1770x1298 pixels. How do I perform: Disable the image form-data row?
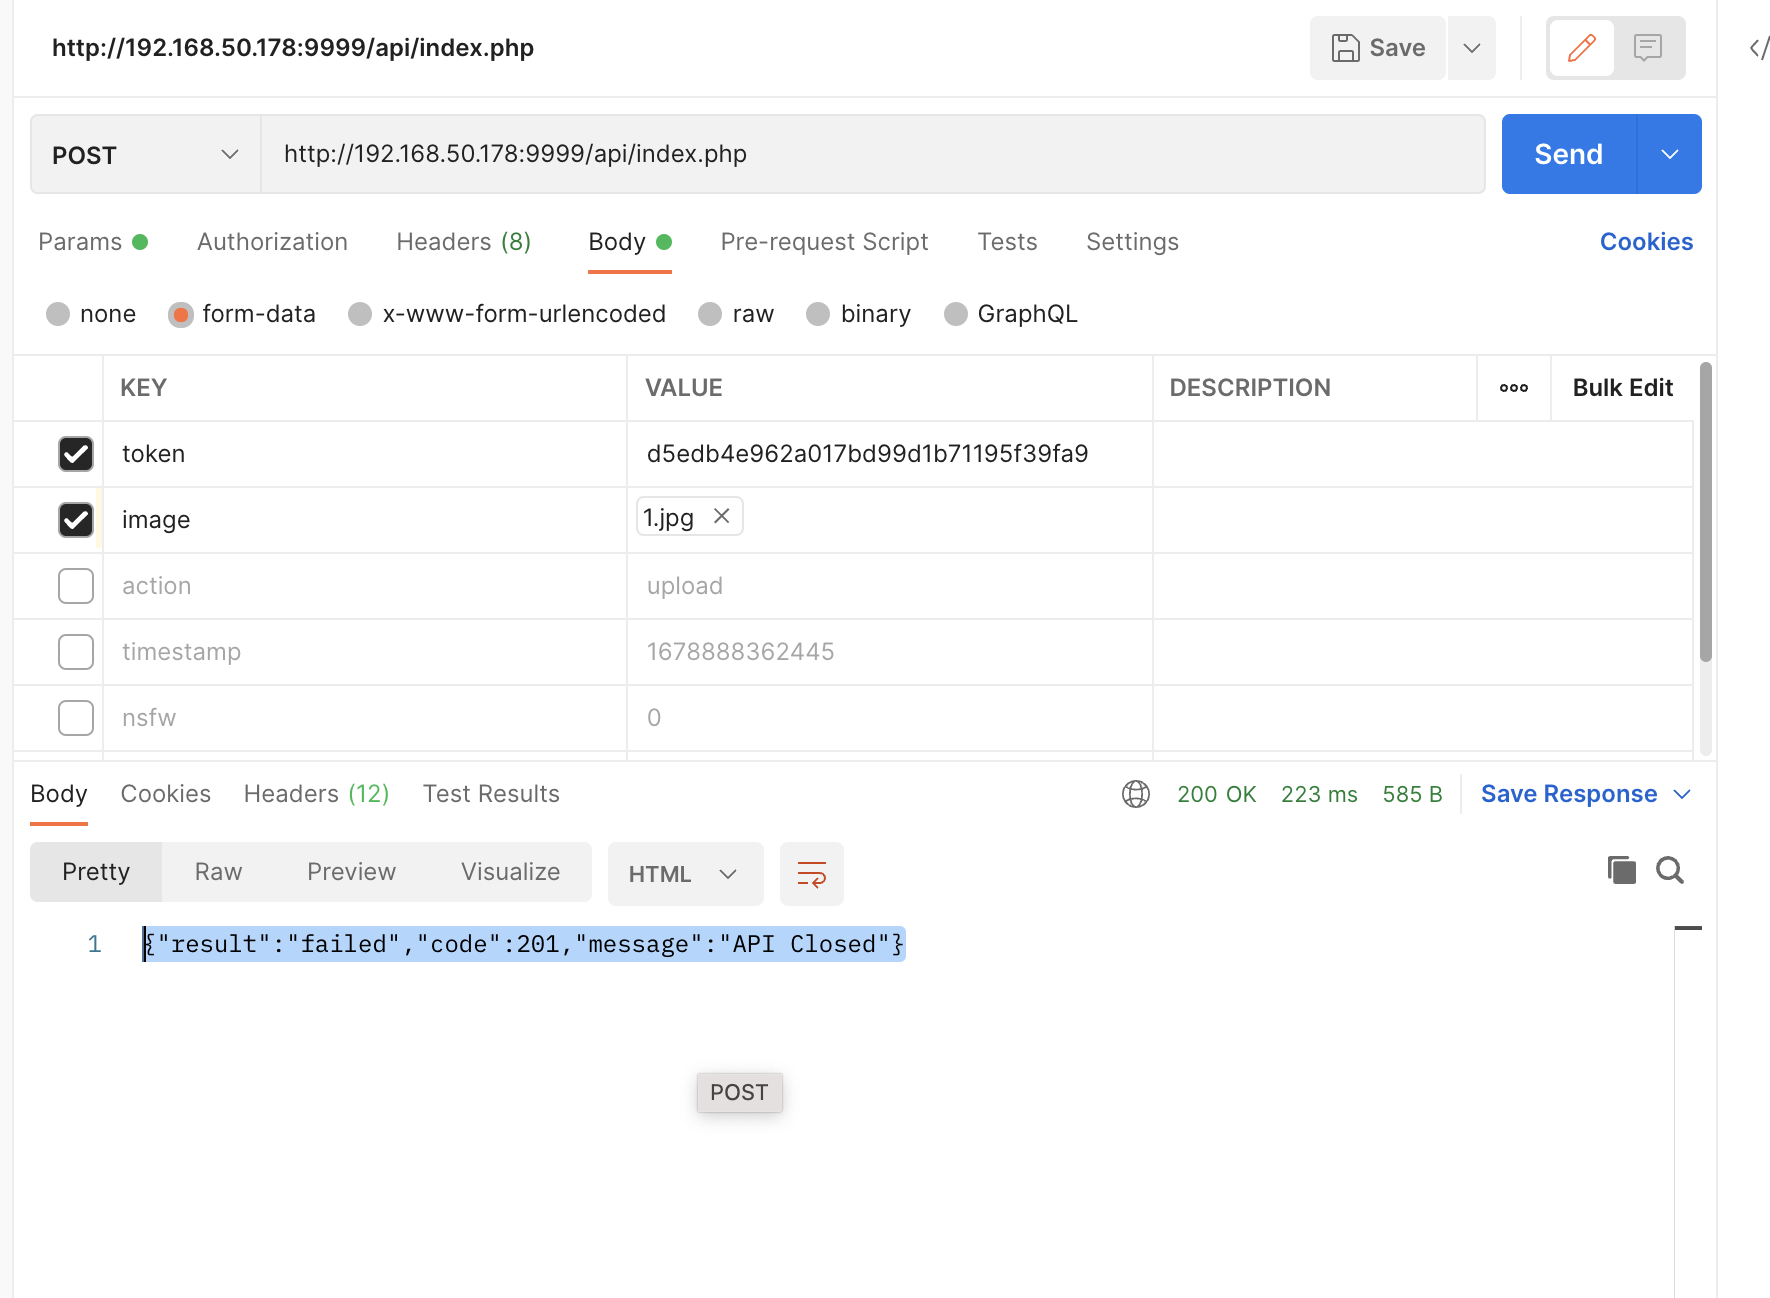pos(75,519)
